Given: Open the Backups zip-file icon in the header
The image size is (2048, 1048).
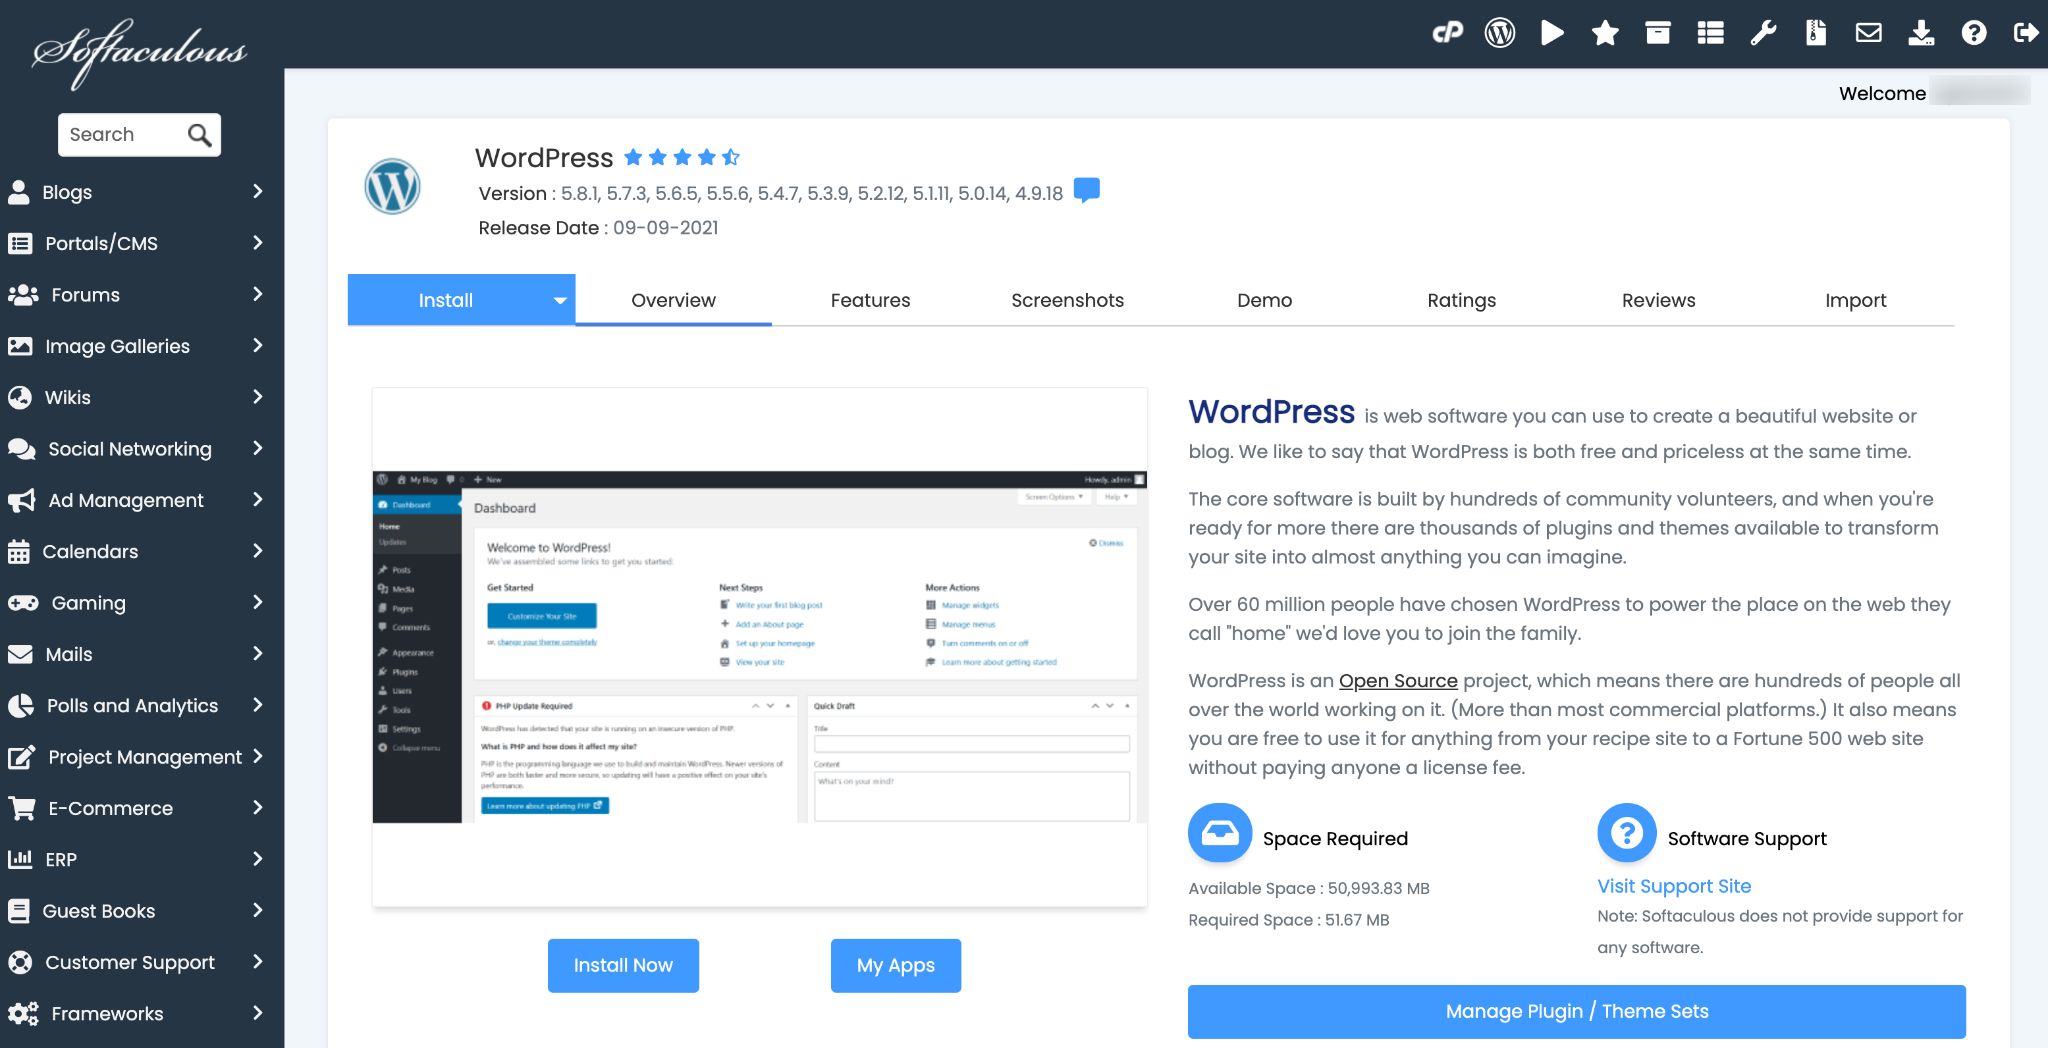Looking at the screenshot, I should (1816, 32).
